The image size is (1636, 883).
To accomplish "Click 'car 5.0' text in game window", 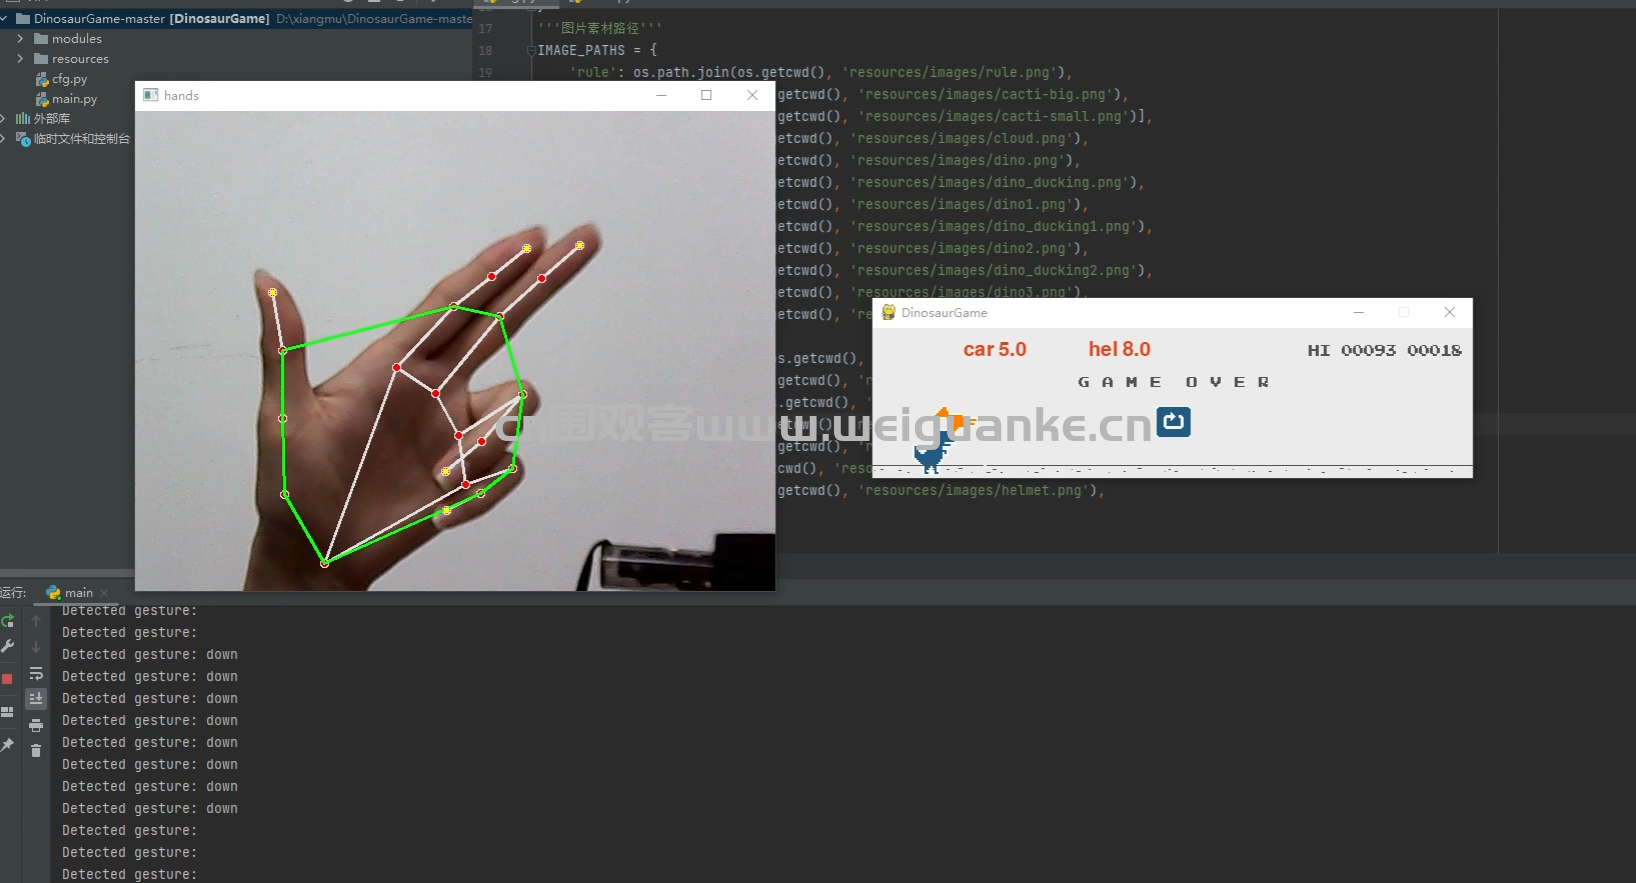I will click(x=995, y=349).
